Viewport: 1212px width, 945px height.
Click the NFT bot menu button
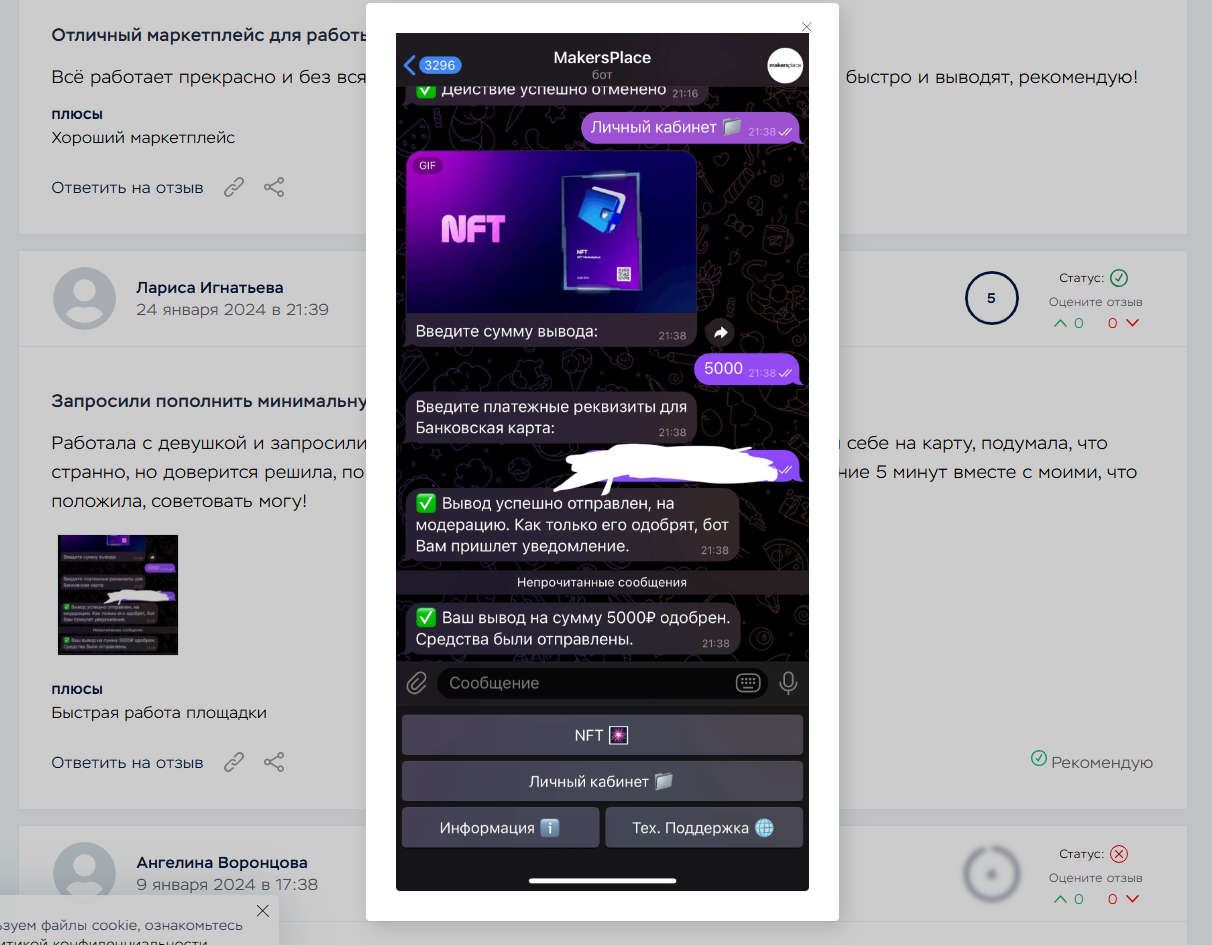pos(602,735)
